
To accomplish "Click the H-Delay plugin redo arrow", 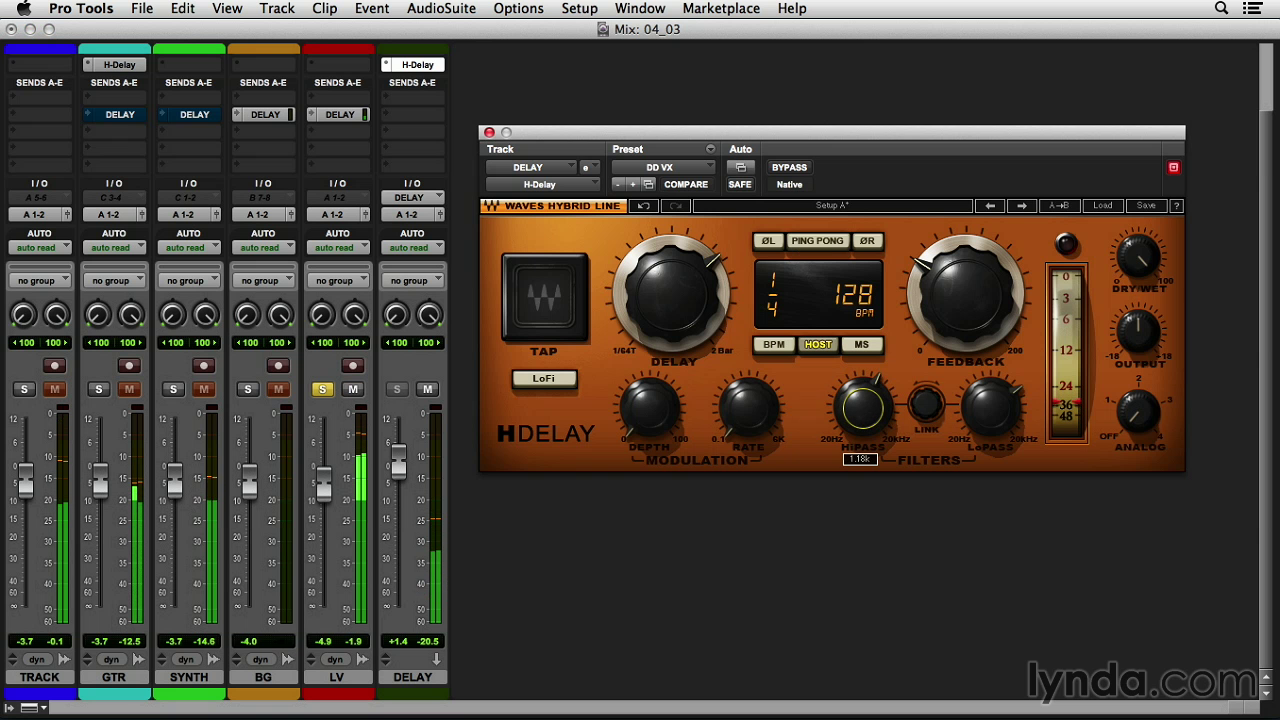I will coord(676,206).
